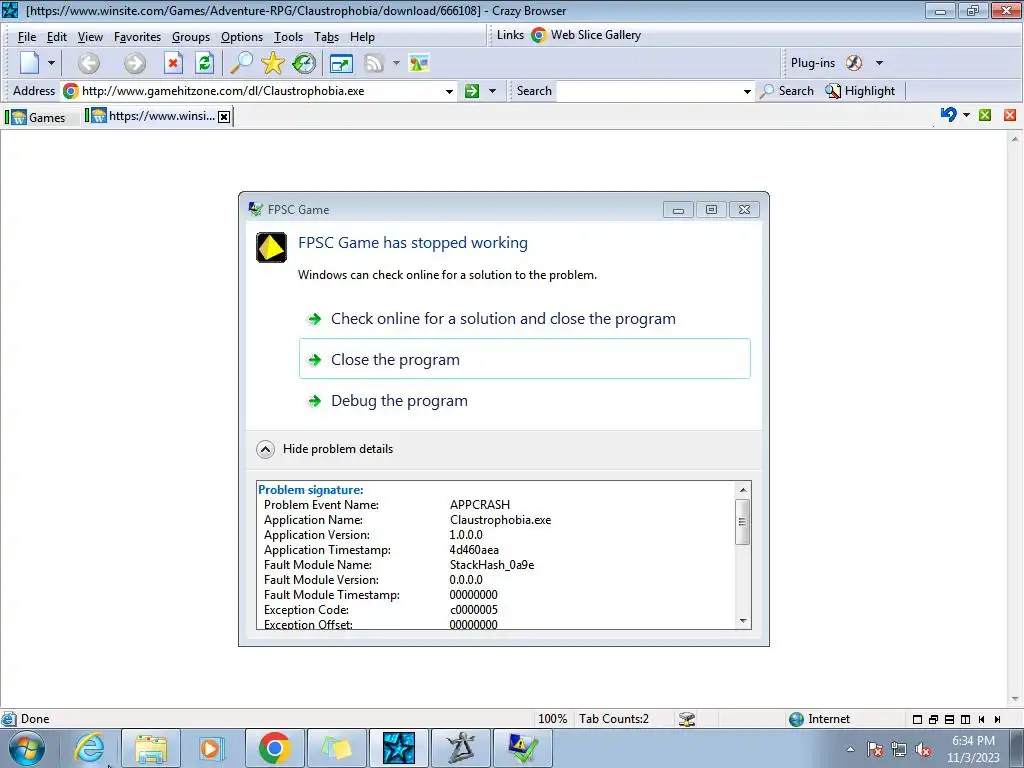Open Google Chrome from the taskbar
1024x768 pixels.
(x=274, y=748)
